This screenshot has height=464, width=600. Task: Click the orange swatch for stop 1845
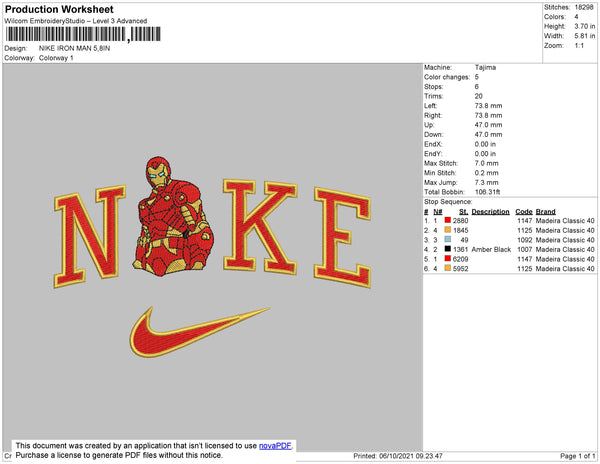pyautogui.click(x=447, y=230)
